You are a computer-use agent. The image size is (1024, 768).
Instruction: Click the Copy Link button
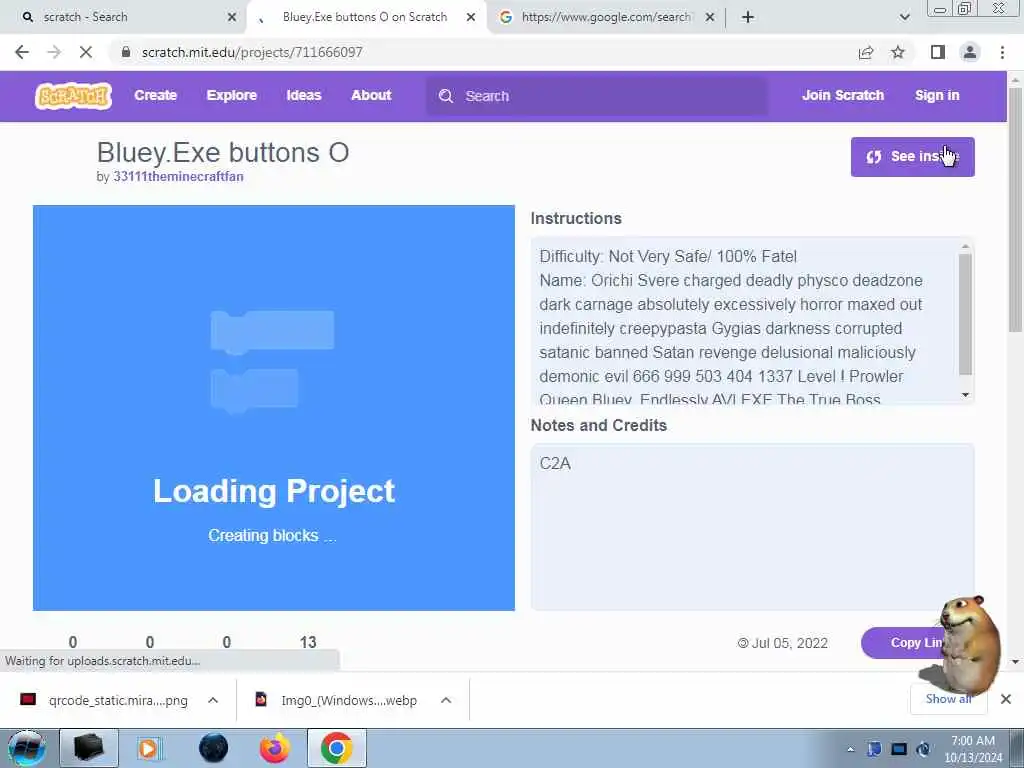[911, 643]
